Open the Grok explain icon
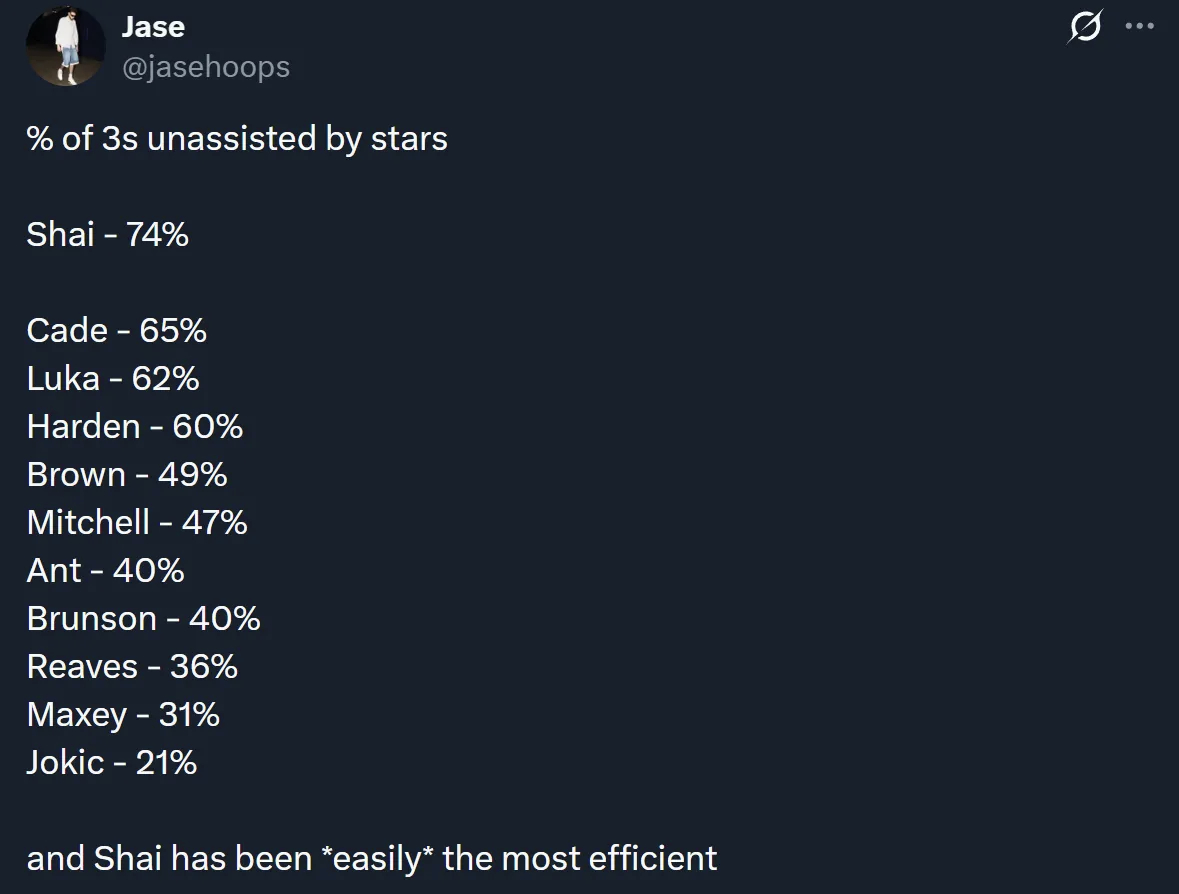The width and height of the screenshot is (1179, 894). (1085, 27)
